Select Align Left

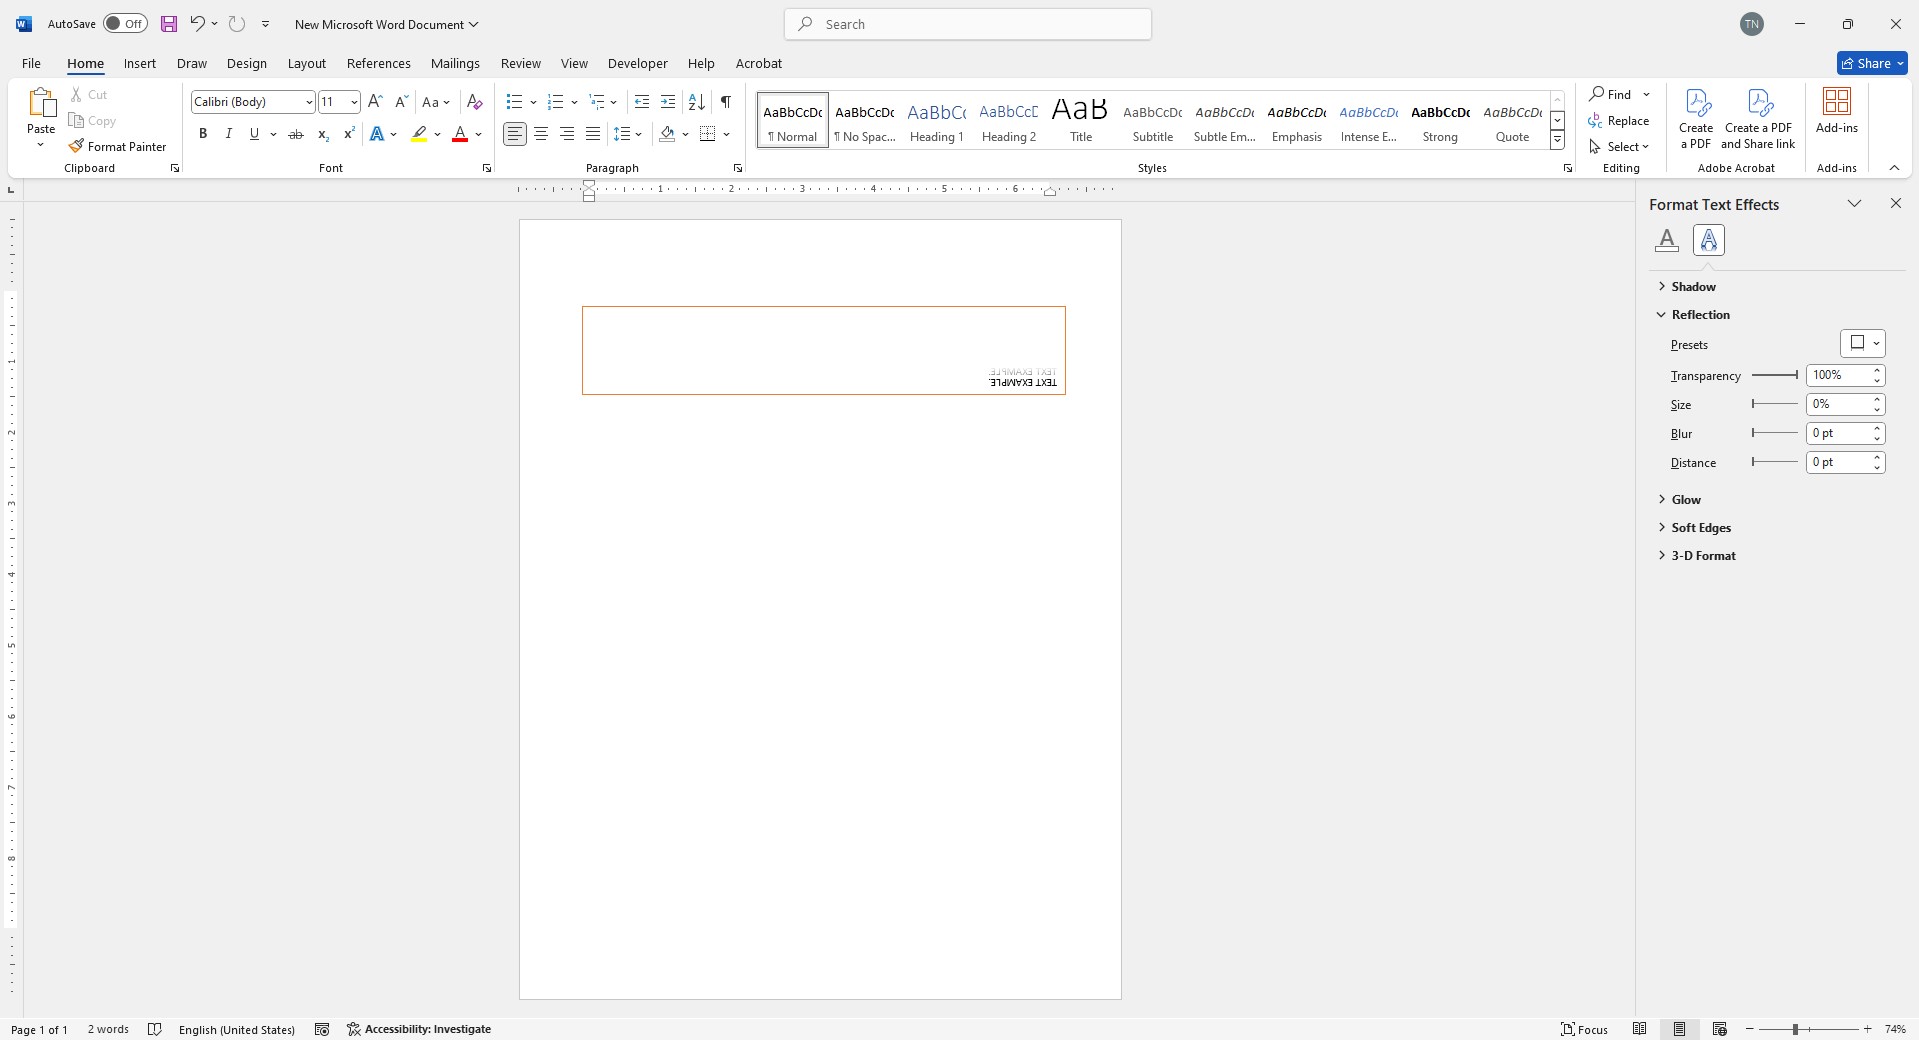click(515, 134)
